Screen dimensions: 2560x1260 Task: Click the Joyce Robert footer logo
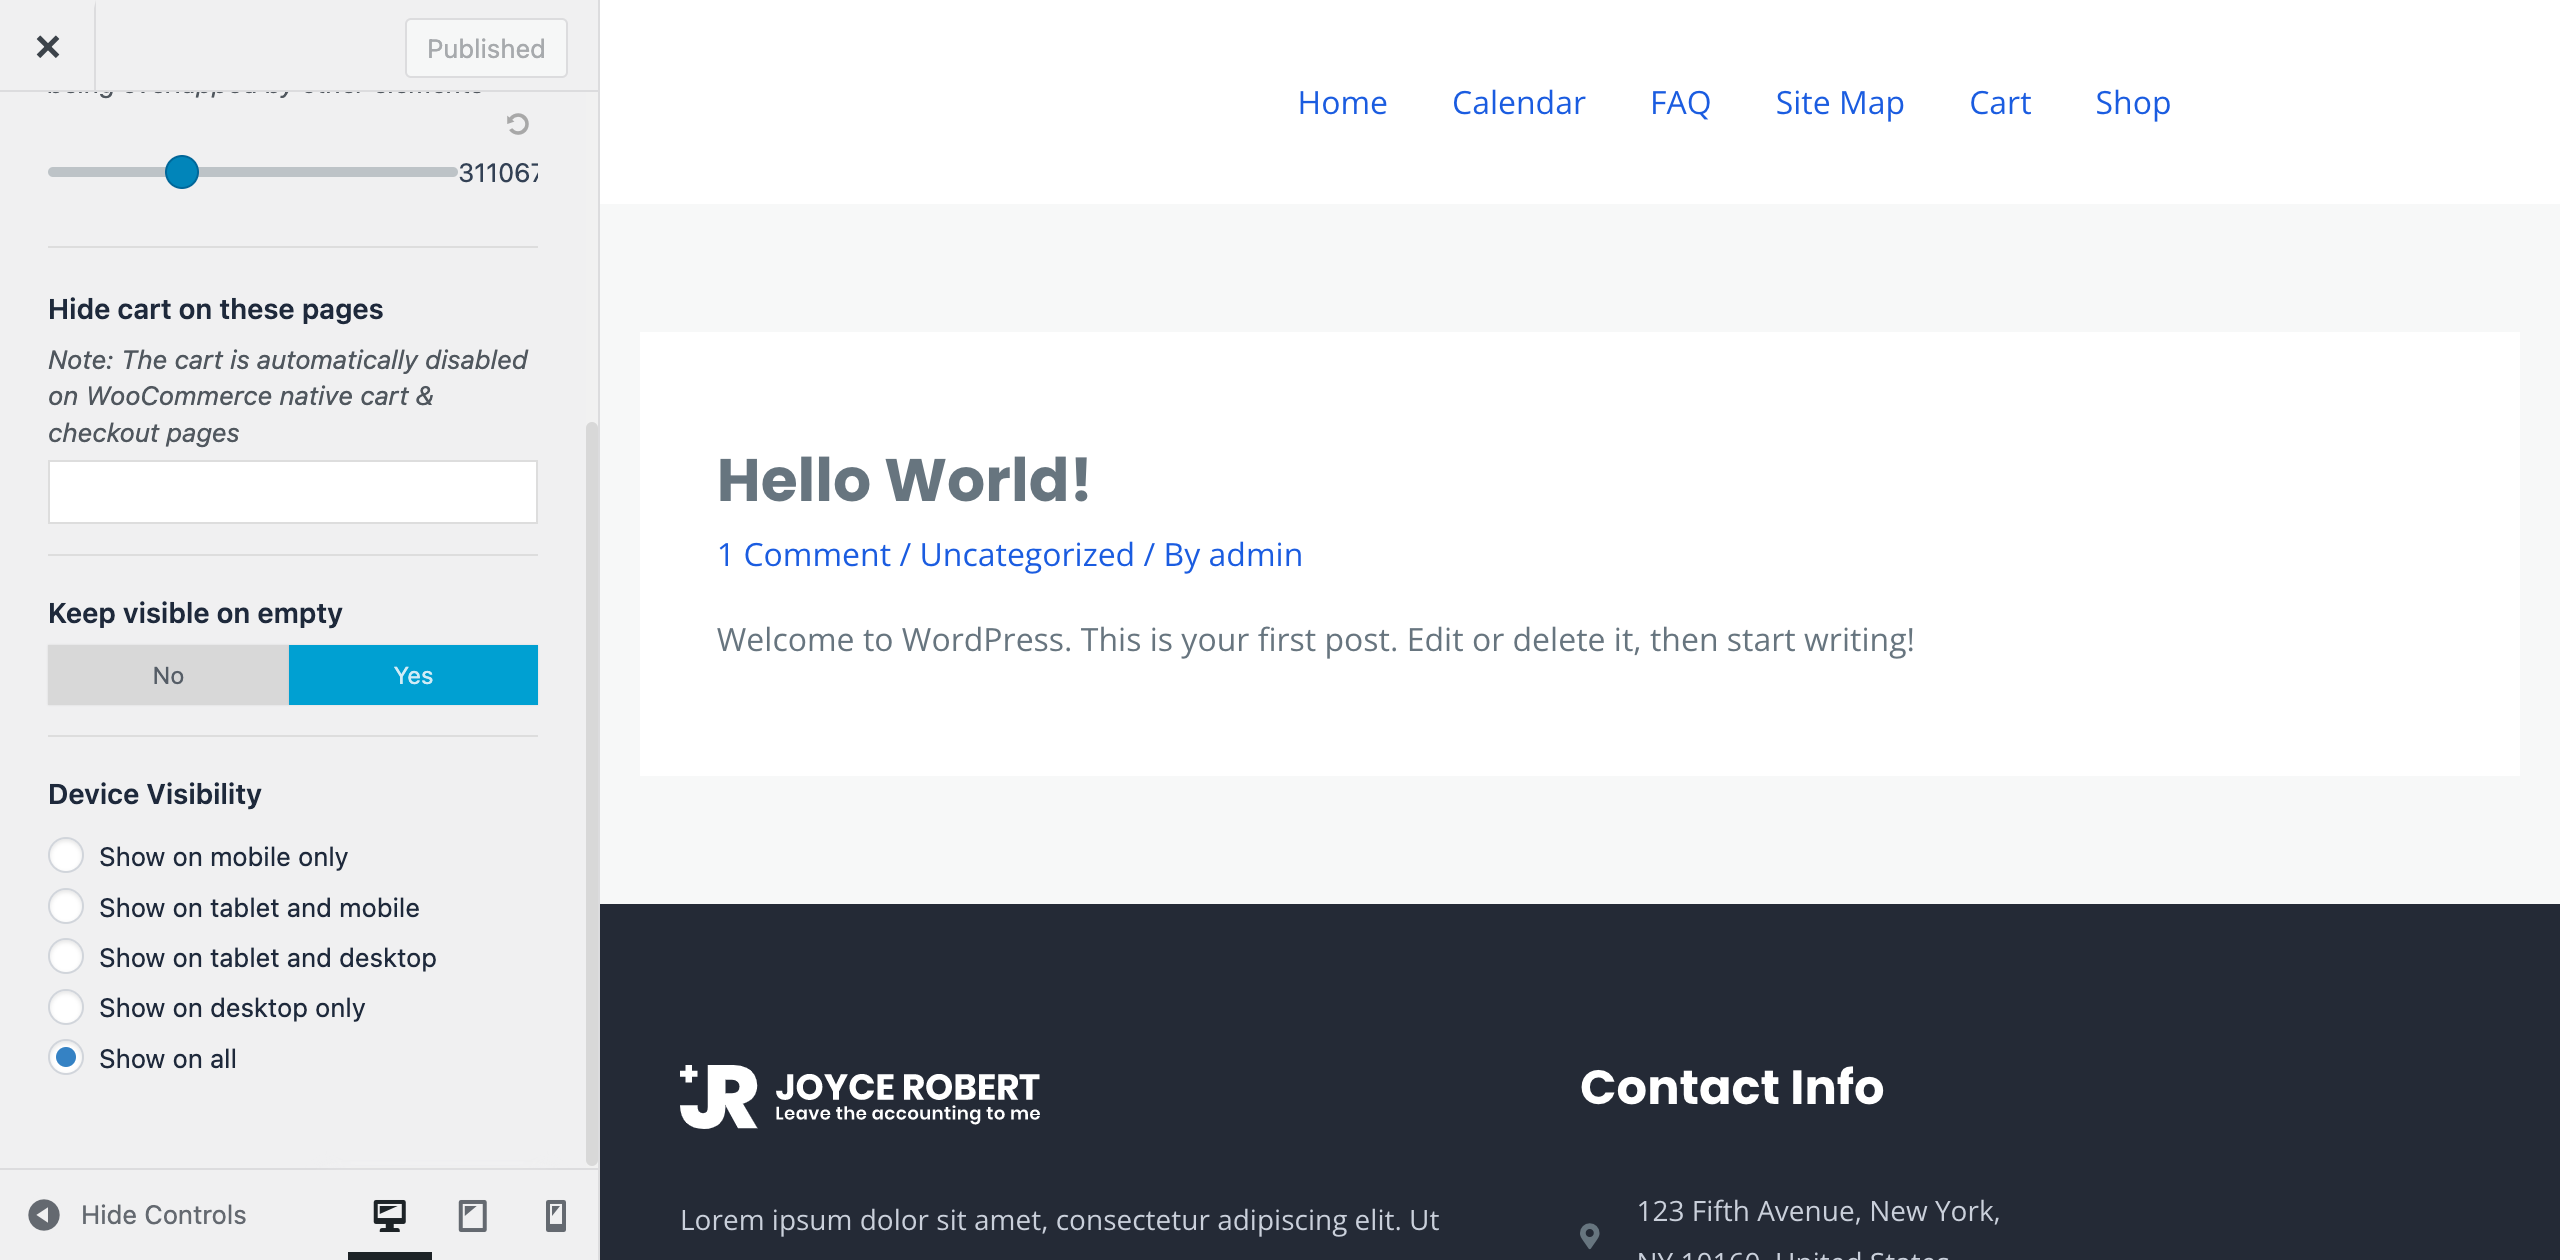point(860,1097)
